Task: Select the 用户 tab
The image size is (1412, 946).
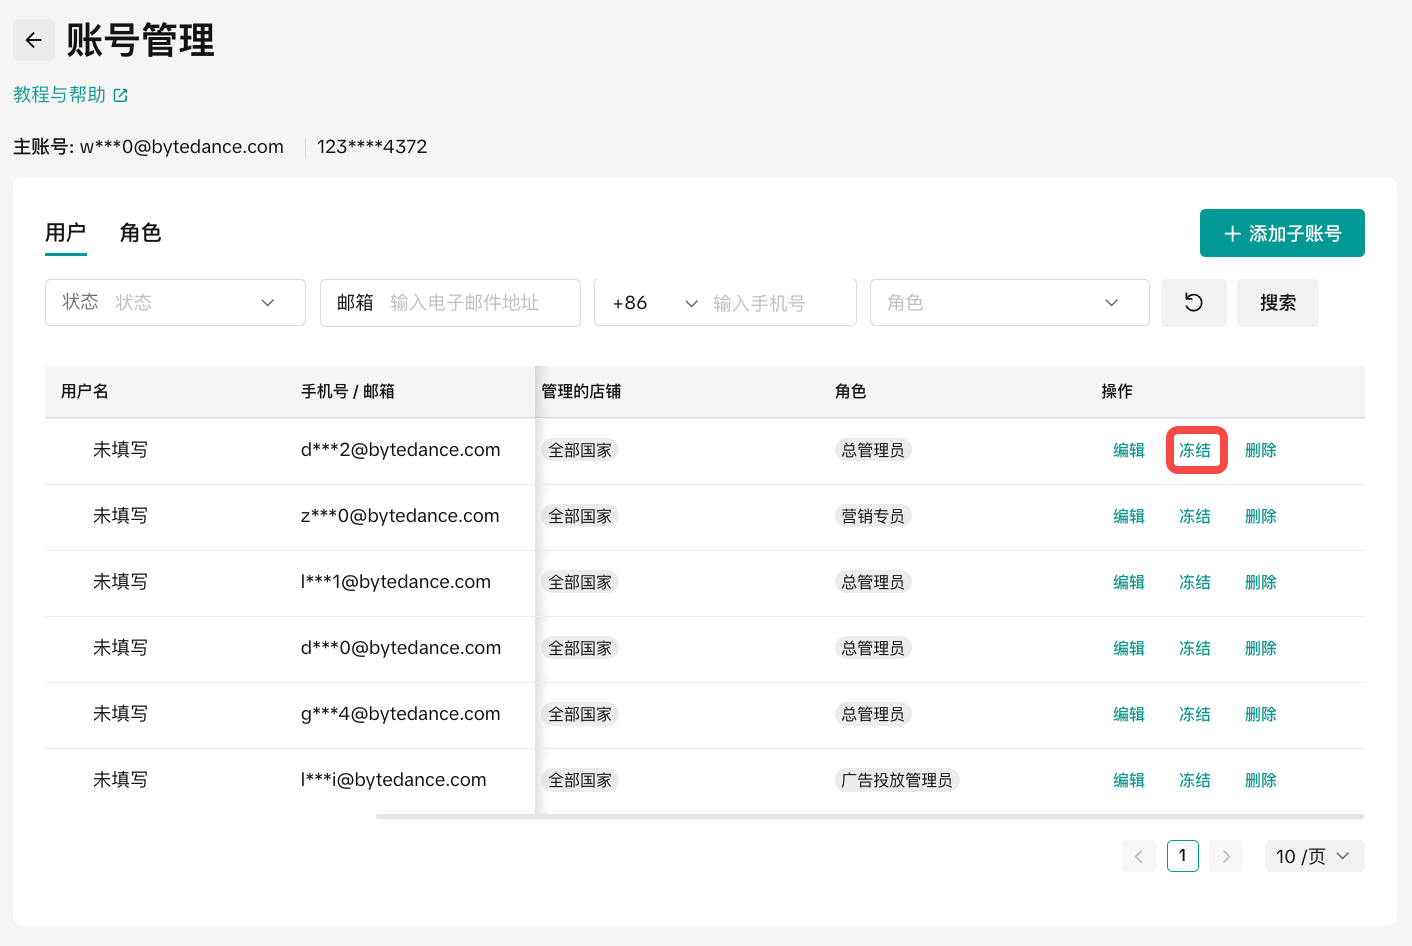Action: pos(65,233)
